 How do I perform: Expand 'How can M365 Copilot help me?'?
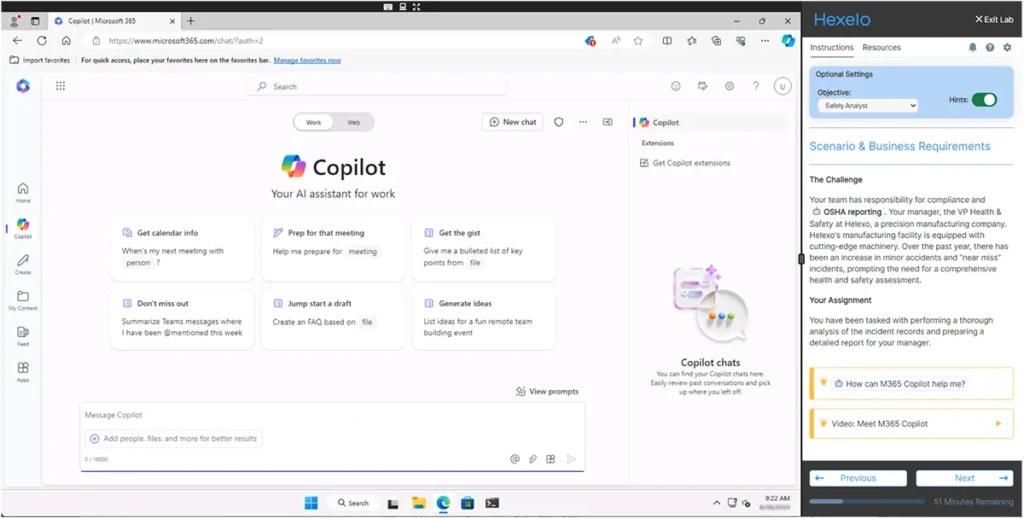tap(910, 383)
